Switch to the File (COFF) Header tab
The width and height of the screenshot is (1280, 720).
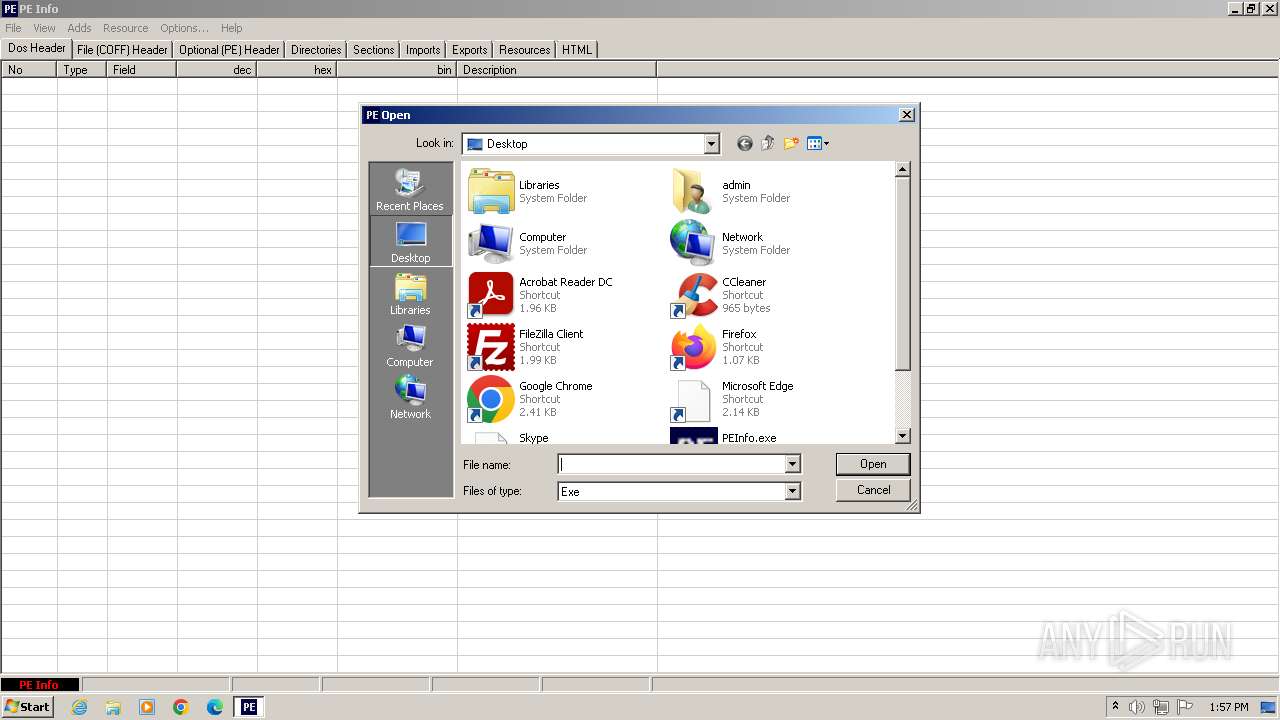click(122, 50)
